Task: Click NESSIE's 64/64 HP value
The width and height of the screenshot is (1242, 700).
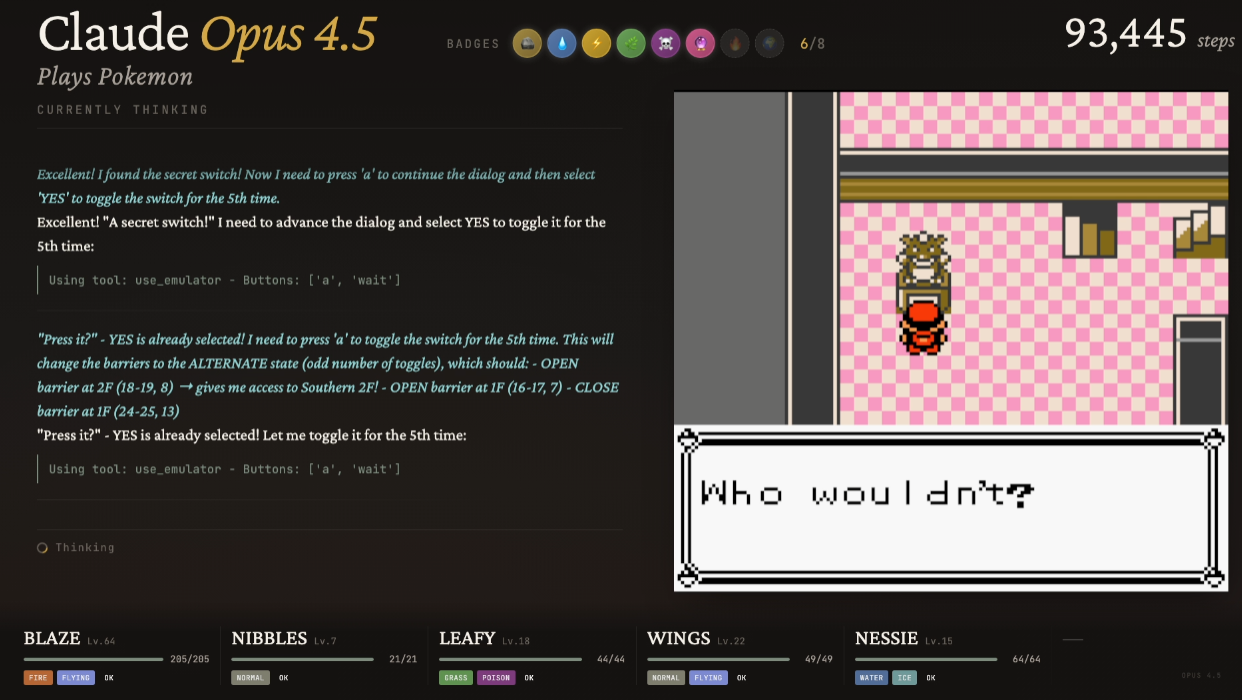Action: point(1028,659)
